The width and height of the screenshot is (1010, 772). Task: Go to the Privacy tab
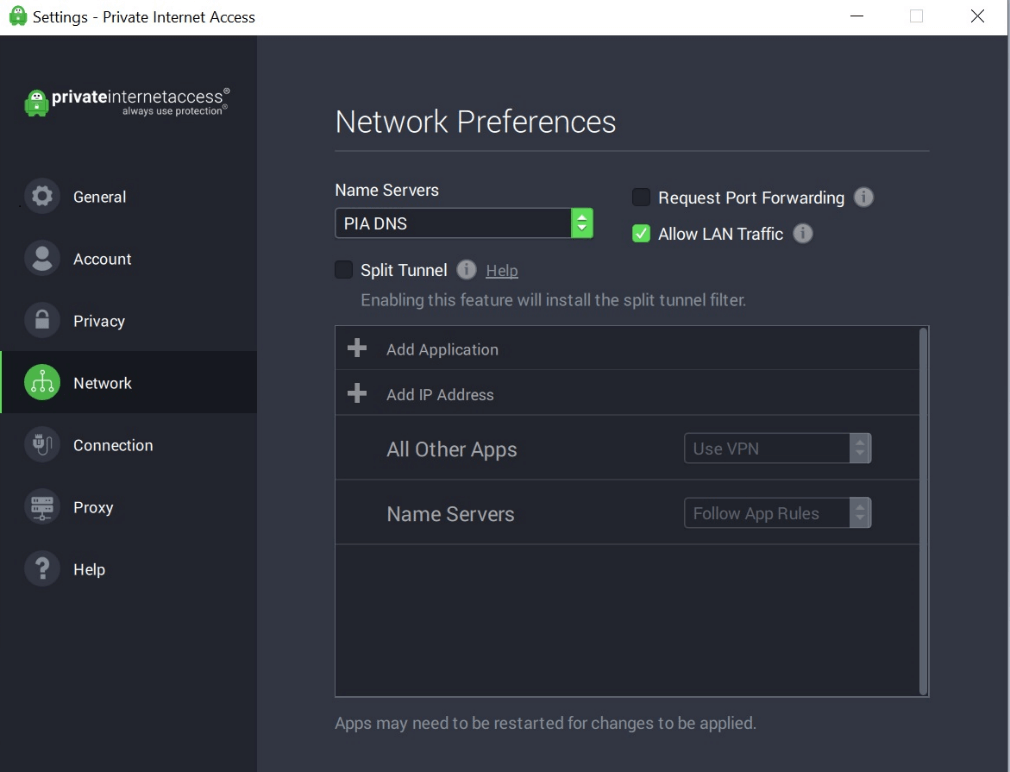129,321
